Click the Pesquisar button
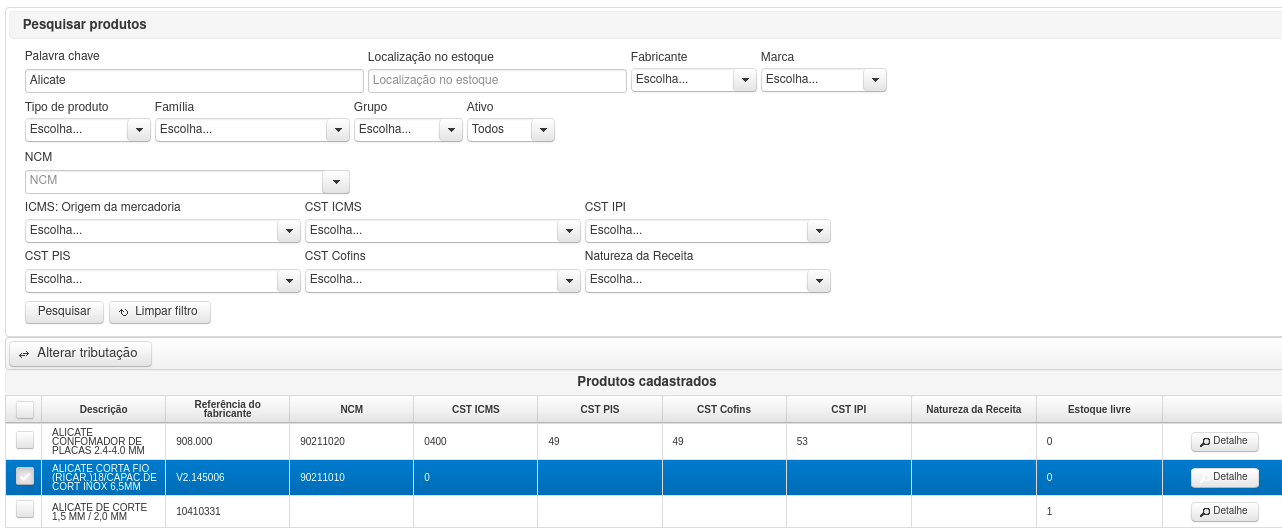The image size is (1282, 530). coord(64,312)
